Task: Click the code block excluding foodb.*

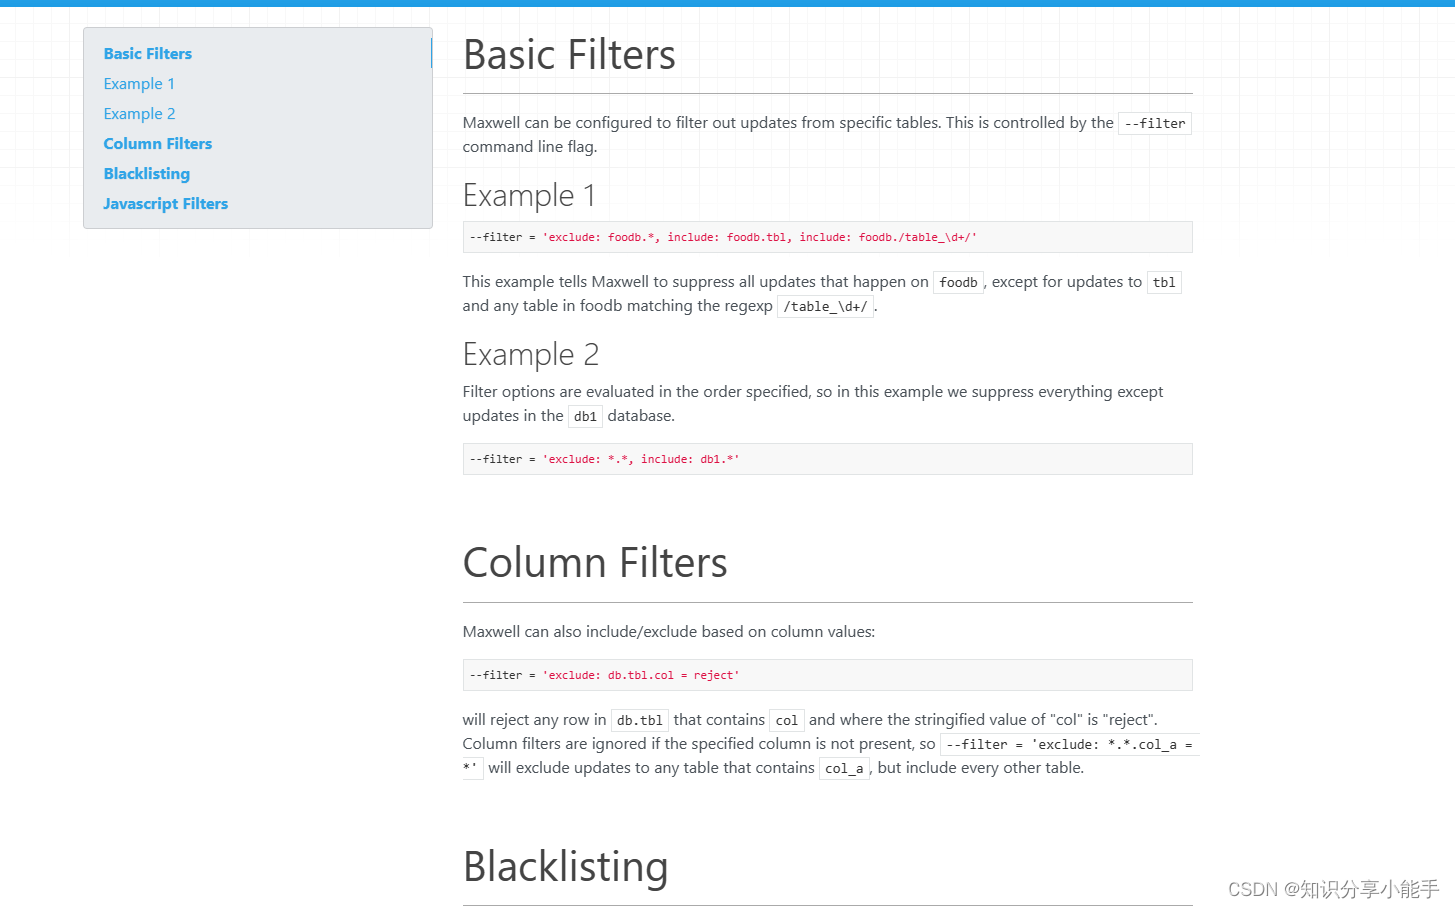Action: tap(827, 237)
